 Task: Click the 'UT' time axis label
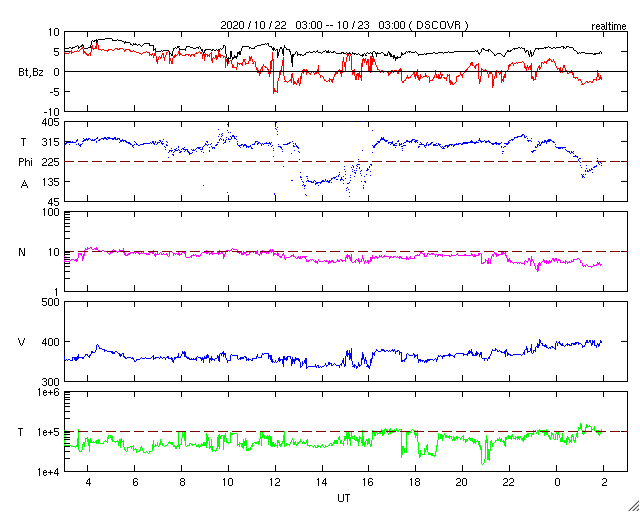[343, 498]
